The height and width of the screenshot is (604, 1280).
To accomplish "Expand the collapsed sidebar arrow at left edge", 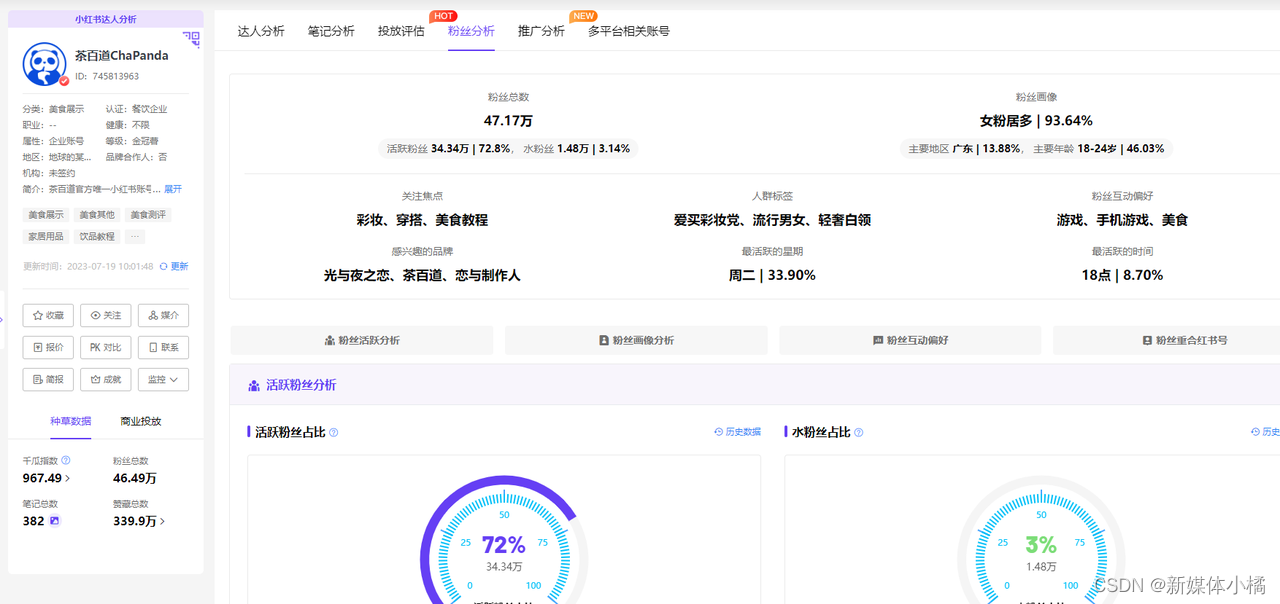I will coord(2,319).
